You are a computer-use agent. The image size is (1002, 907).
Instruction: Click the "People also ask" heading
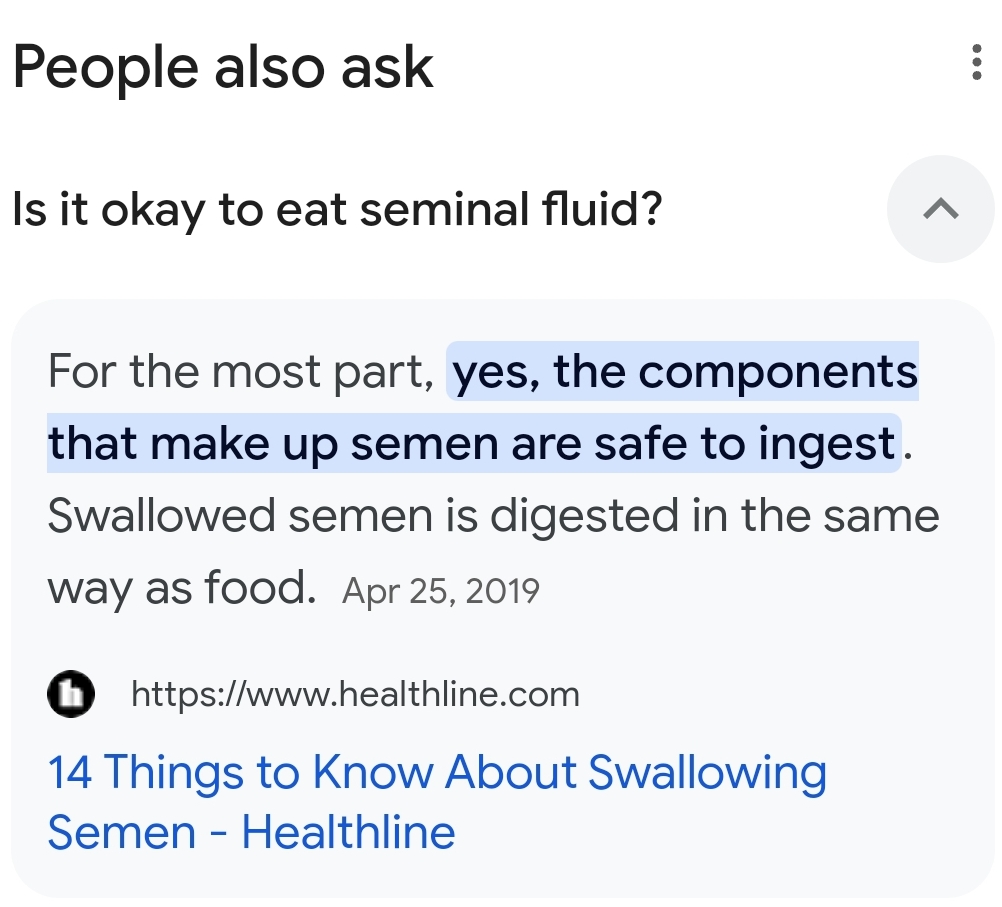coord(223,67)
